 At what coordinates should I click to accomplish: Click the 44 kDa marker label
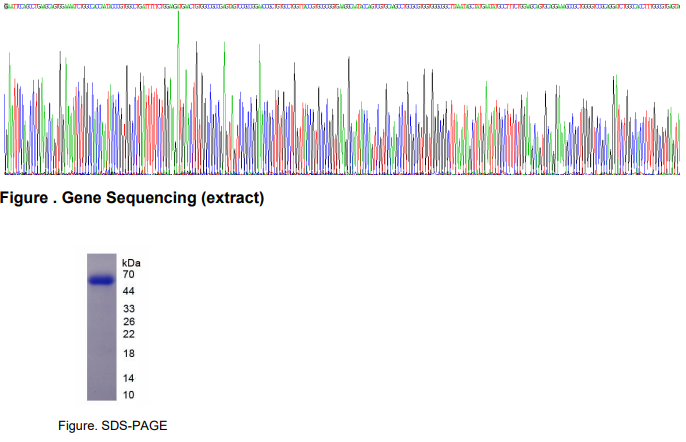point(128,291)
